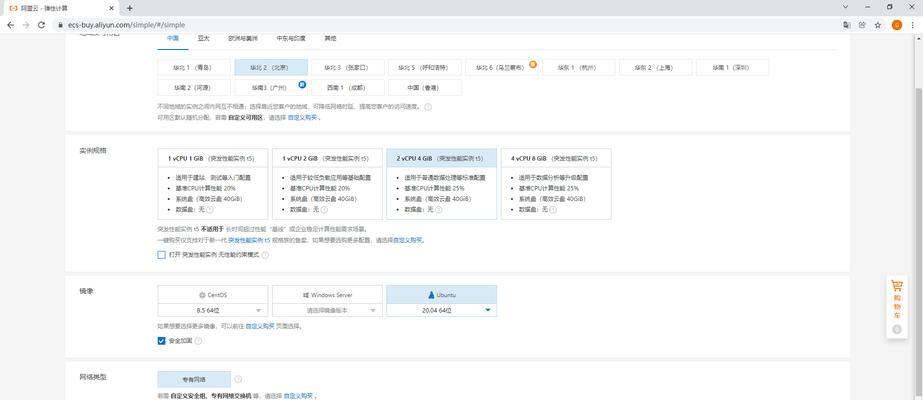Choose the 2 vCPU 4 GiB instance spec
The height and width of the screenshot is (400, 923).
click(x=441, y=184)
